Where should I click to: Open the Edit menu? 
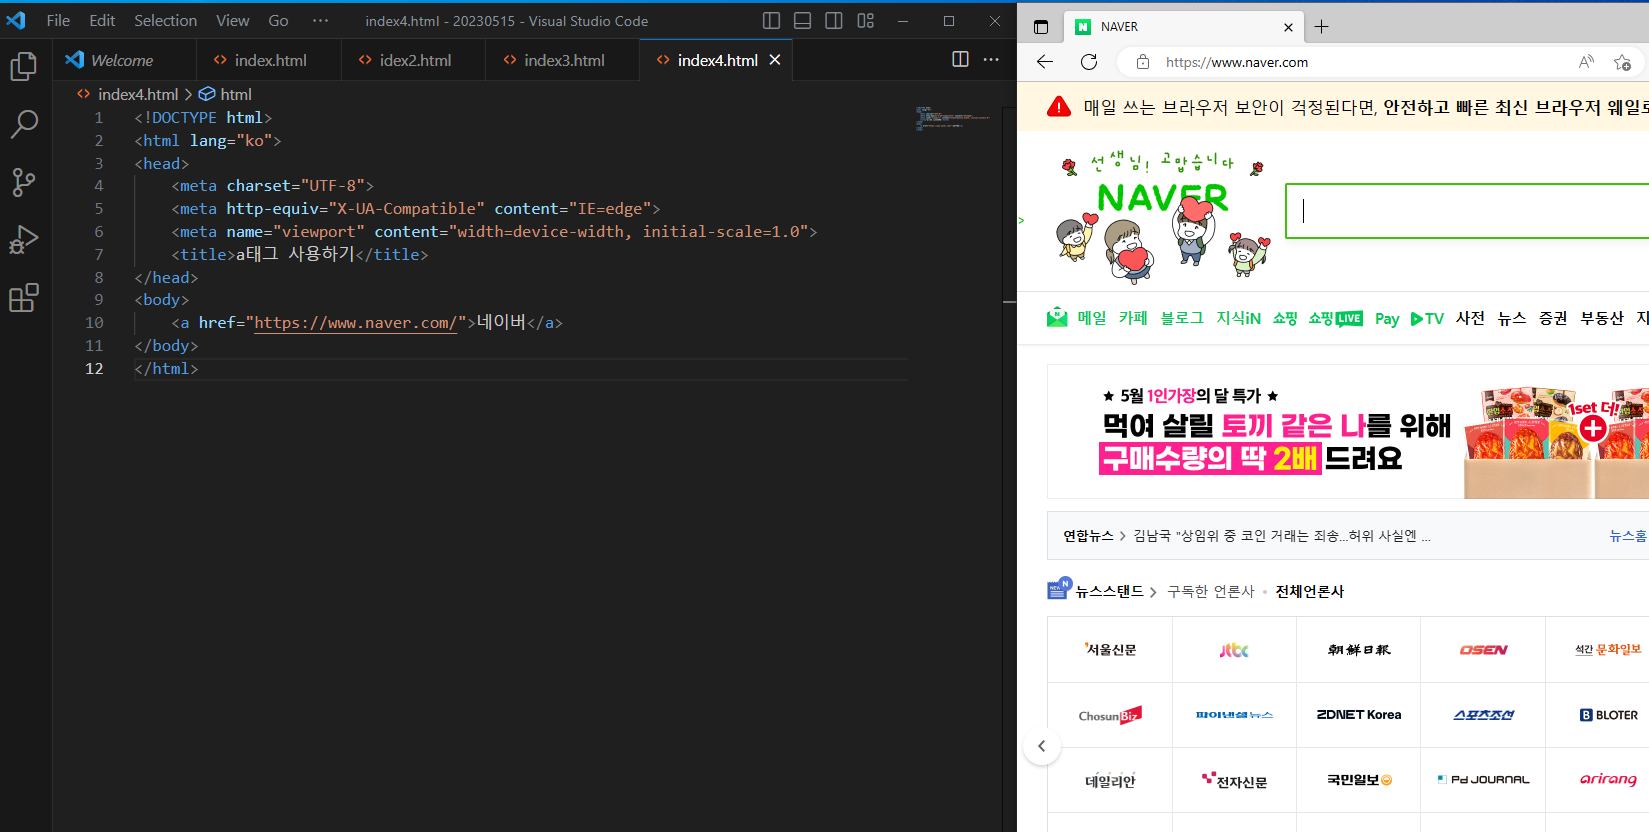pyautogui.click(x=102, y=21)
